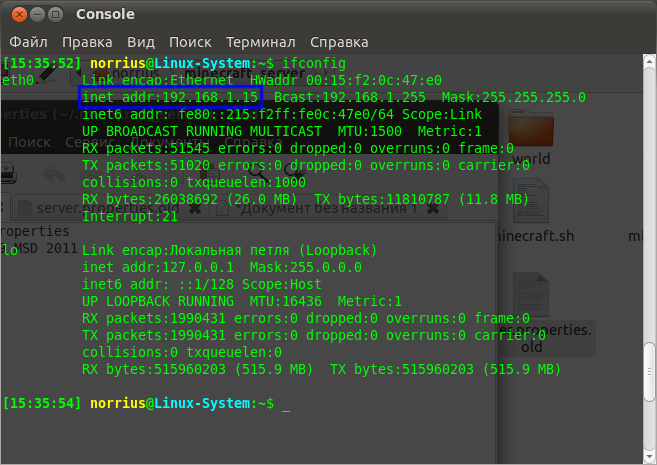
Task: Click RX packets:1990431 text
Action: (x=154, y=318)
